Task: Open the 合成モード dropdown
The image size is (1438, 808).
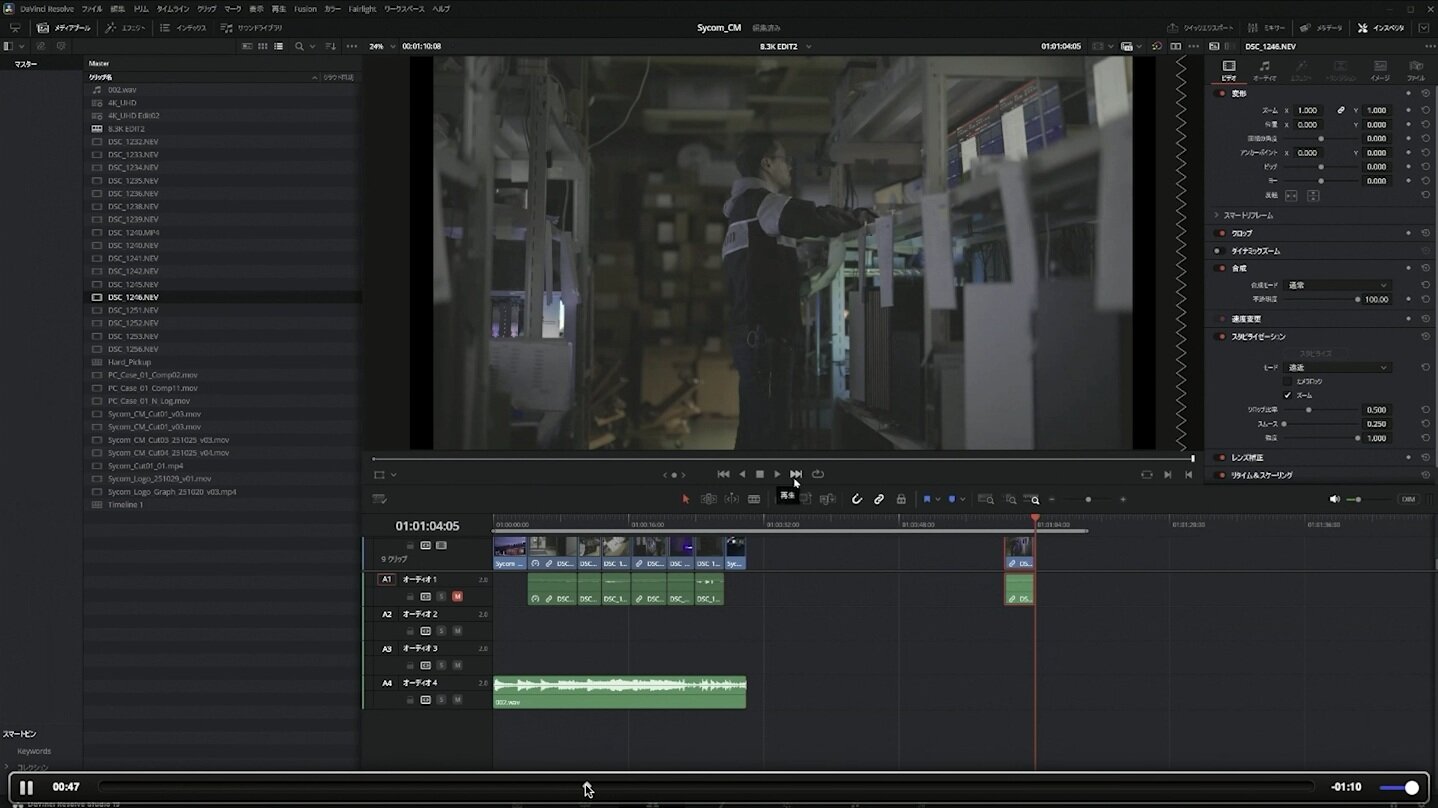Action: click(1337, 285)
